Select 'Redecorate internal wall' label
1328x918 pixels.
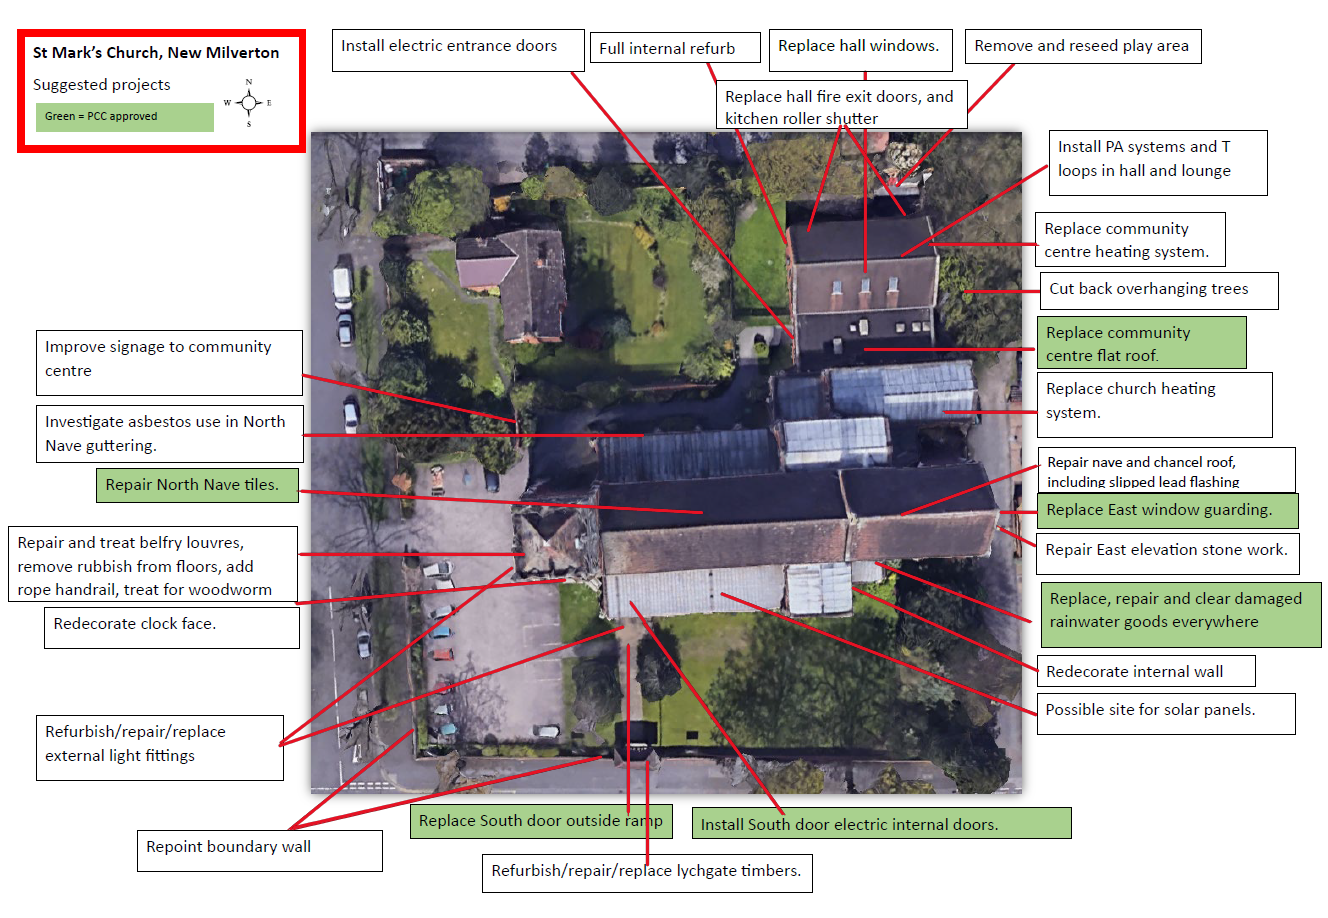(1146, 671)
